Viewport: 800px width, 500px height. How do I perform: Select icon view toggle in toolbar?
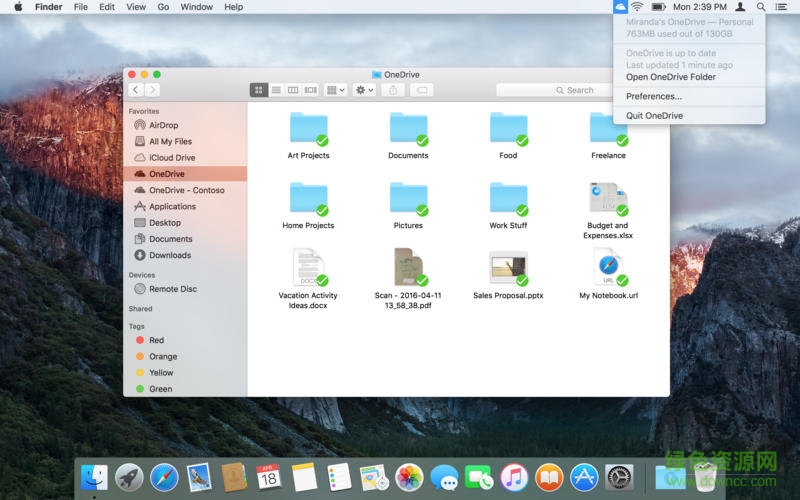point(259,90)
